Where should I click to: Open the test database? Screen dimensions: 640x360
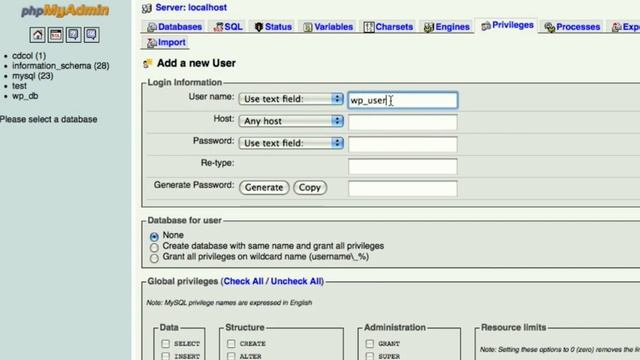(x=19, y=86)
